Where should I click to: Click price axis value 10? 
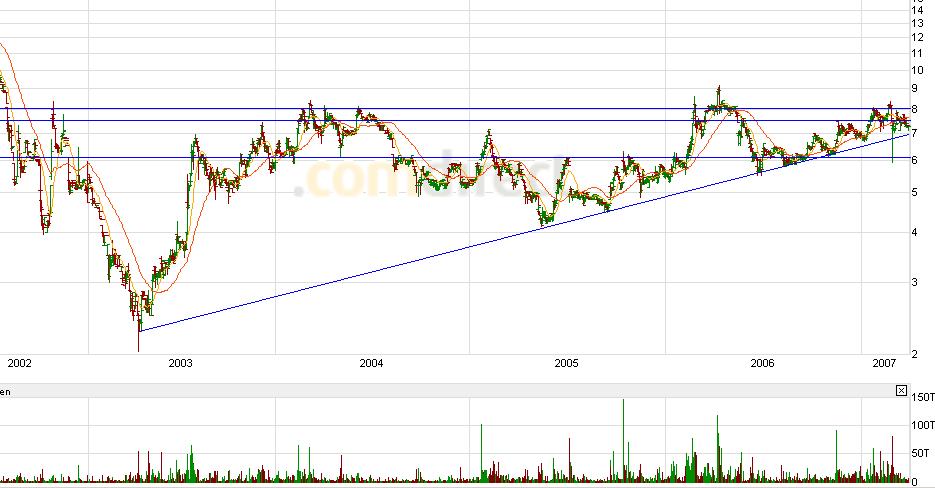click(918, 70)
